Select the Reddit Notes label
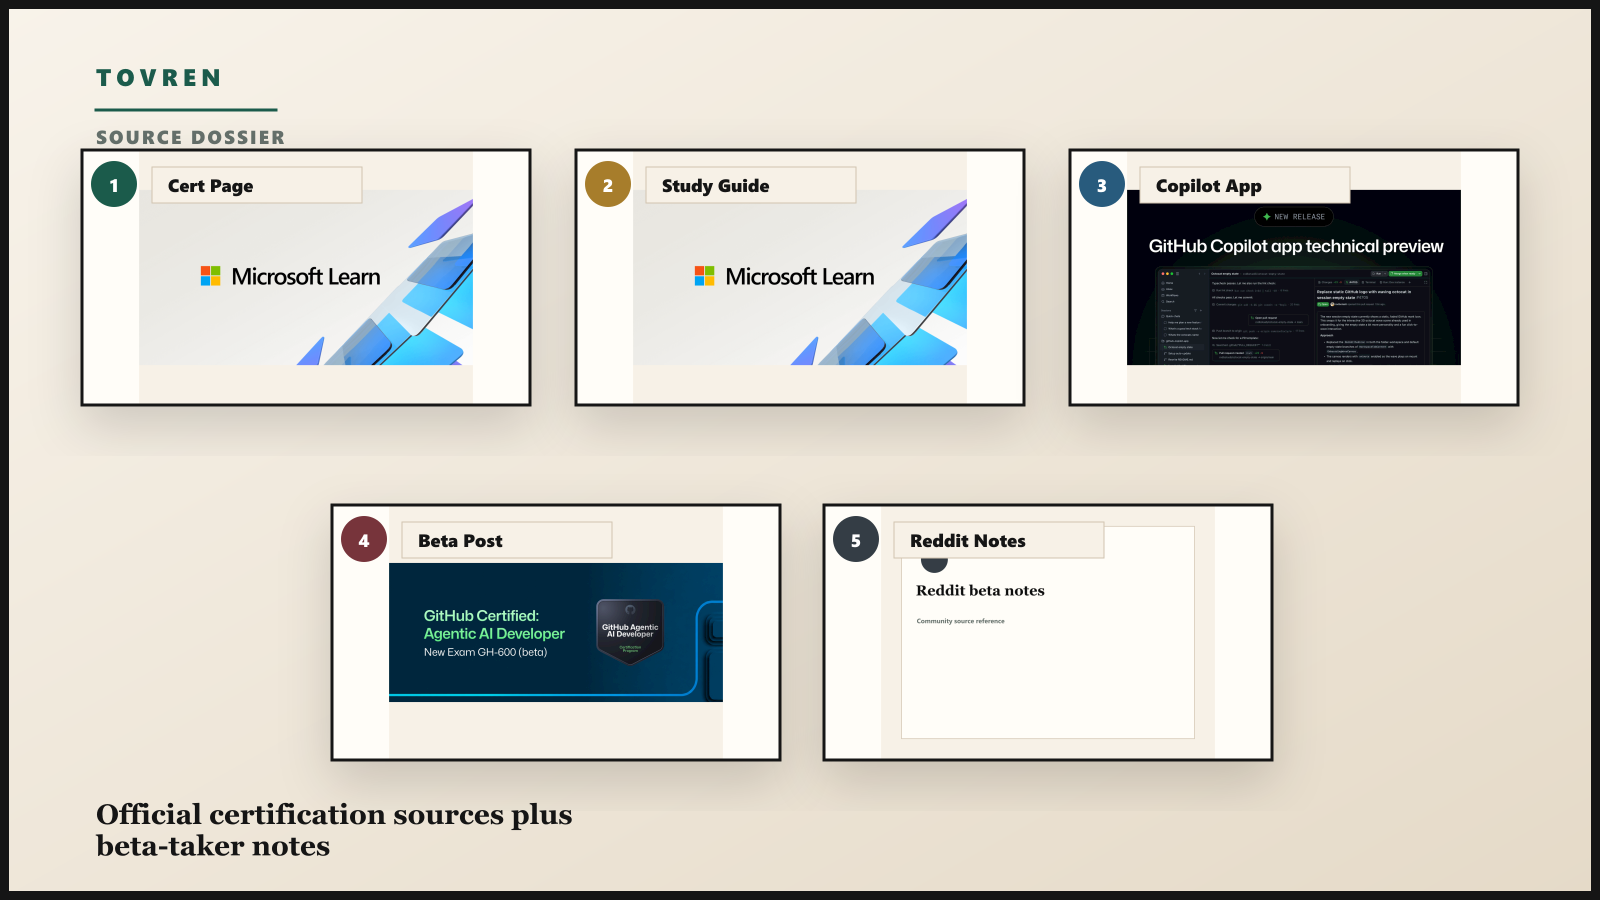Screen dimensions: 1600x900 (999, 540)
